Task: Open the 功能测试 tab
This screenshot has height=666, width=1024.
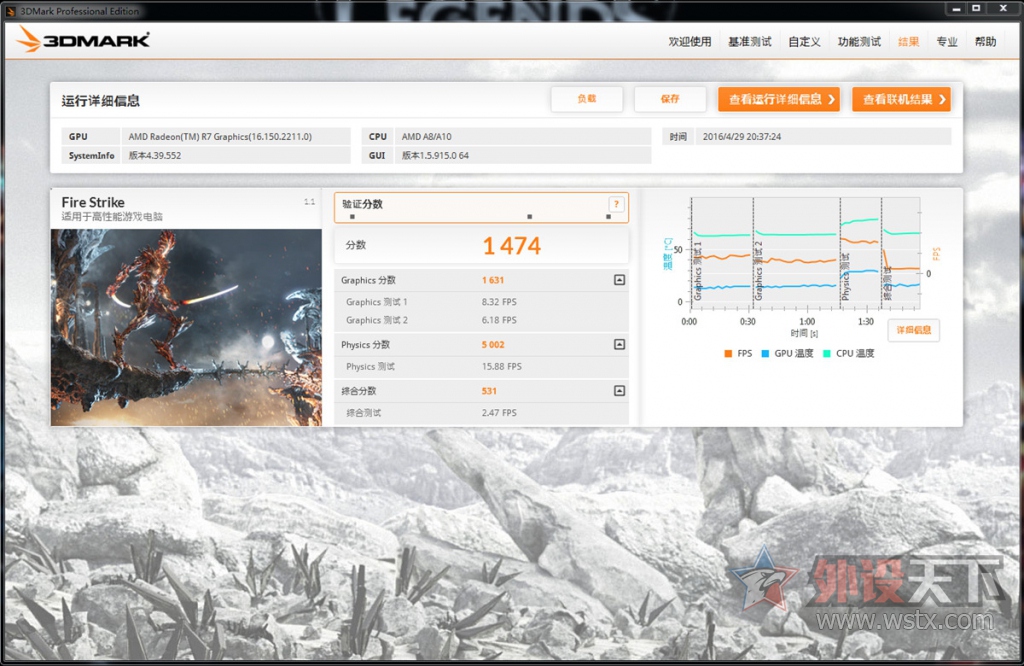Action: [x=859, y=42]
